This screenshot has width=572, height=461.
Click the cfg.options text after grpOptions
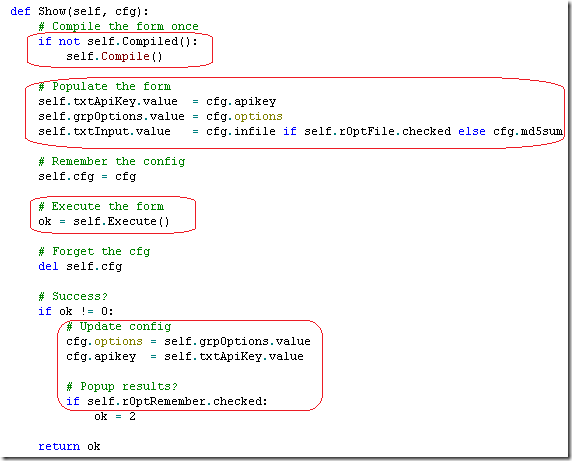244,116
